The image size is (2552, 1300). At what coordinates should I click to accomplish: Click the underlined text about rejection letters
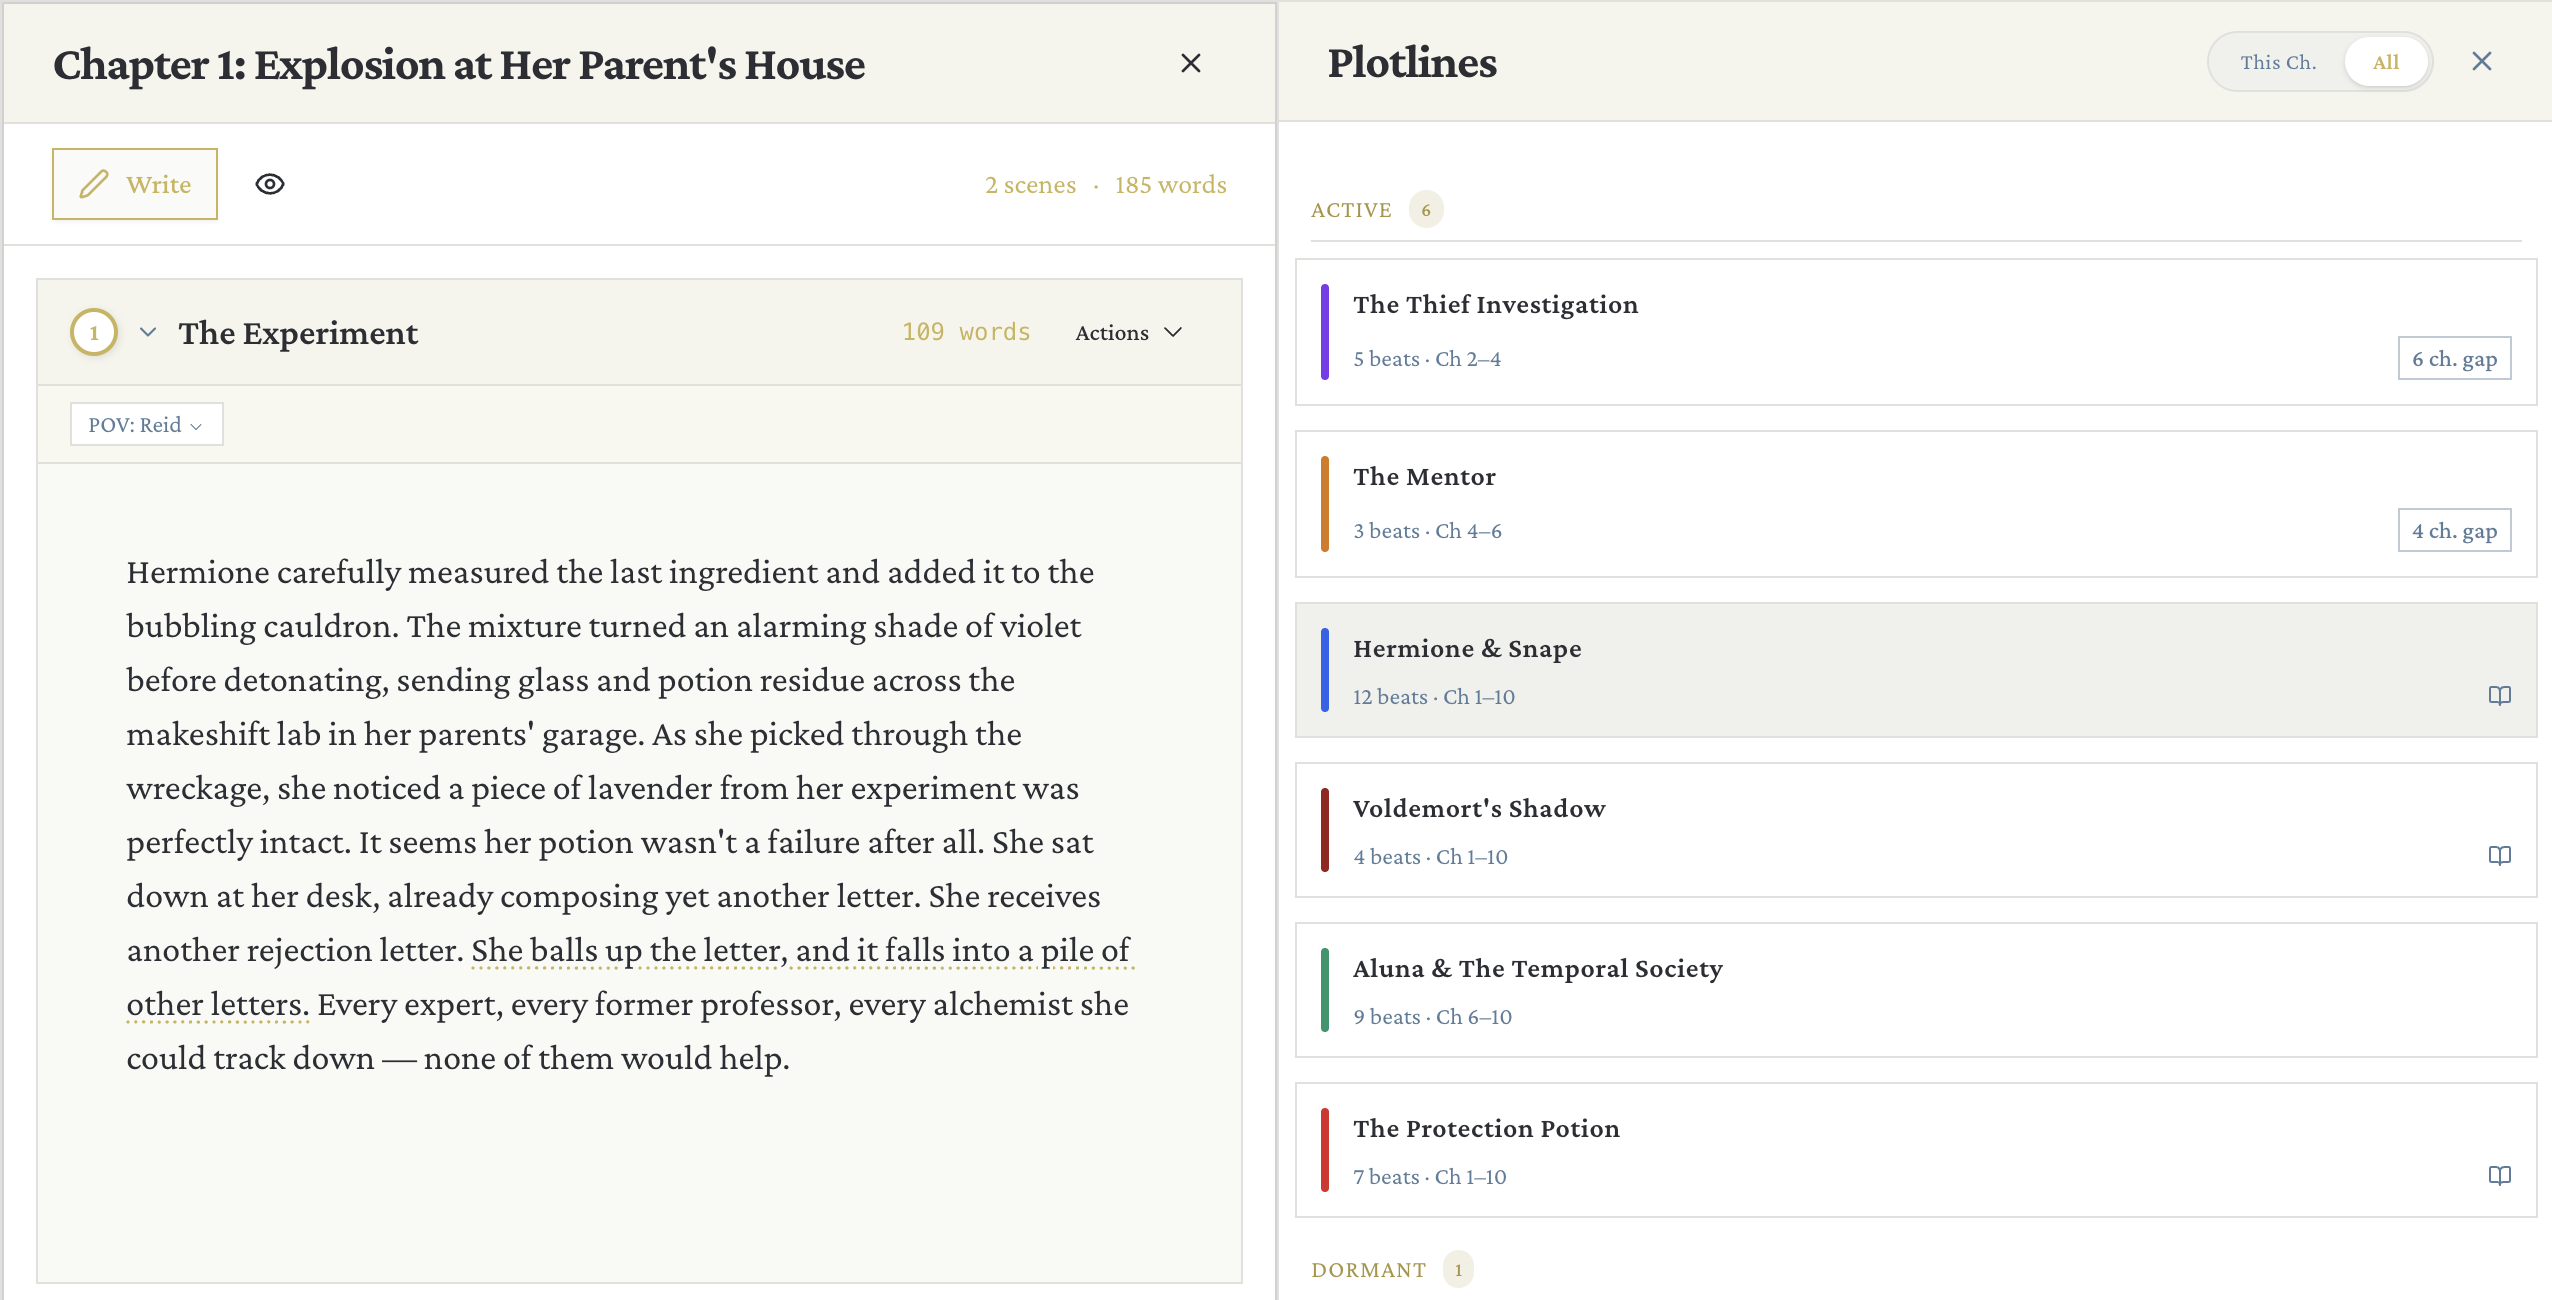click(800, 950)
